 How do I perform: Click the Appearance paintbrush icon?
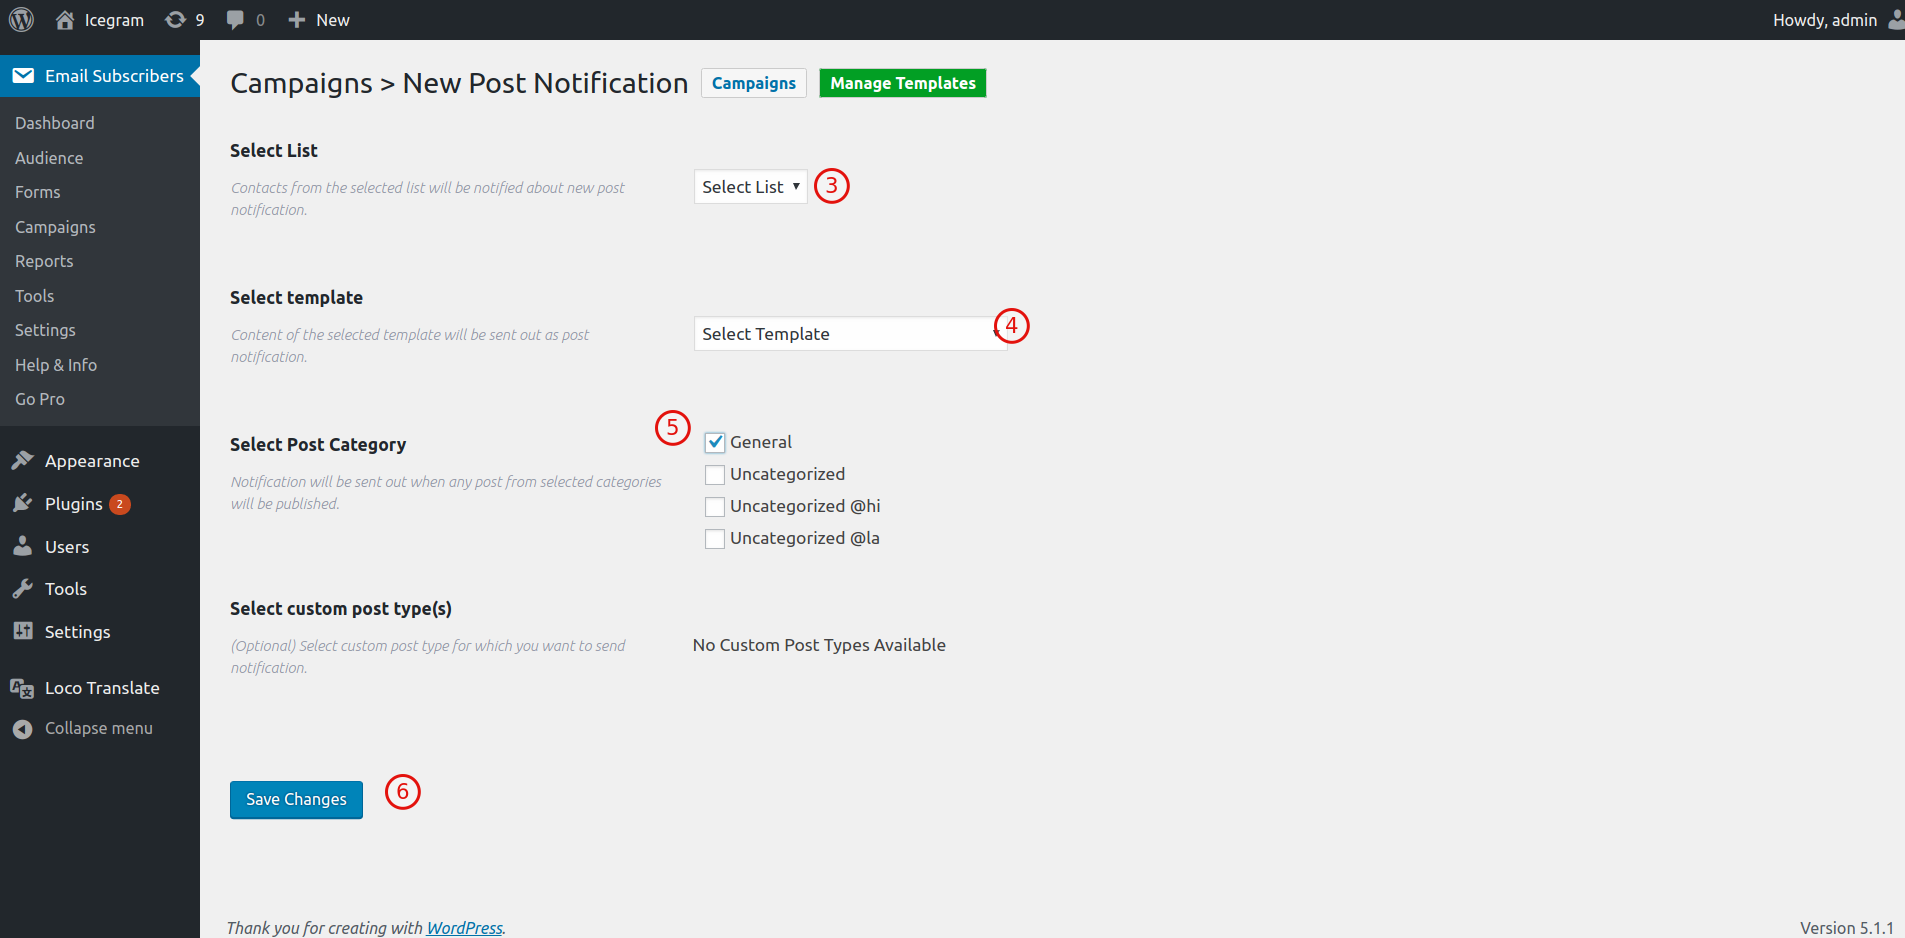[x=23, y=460]
